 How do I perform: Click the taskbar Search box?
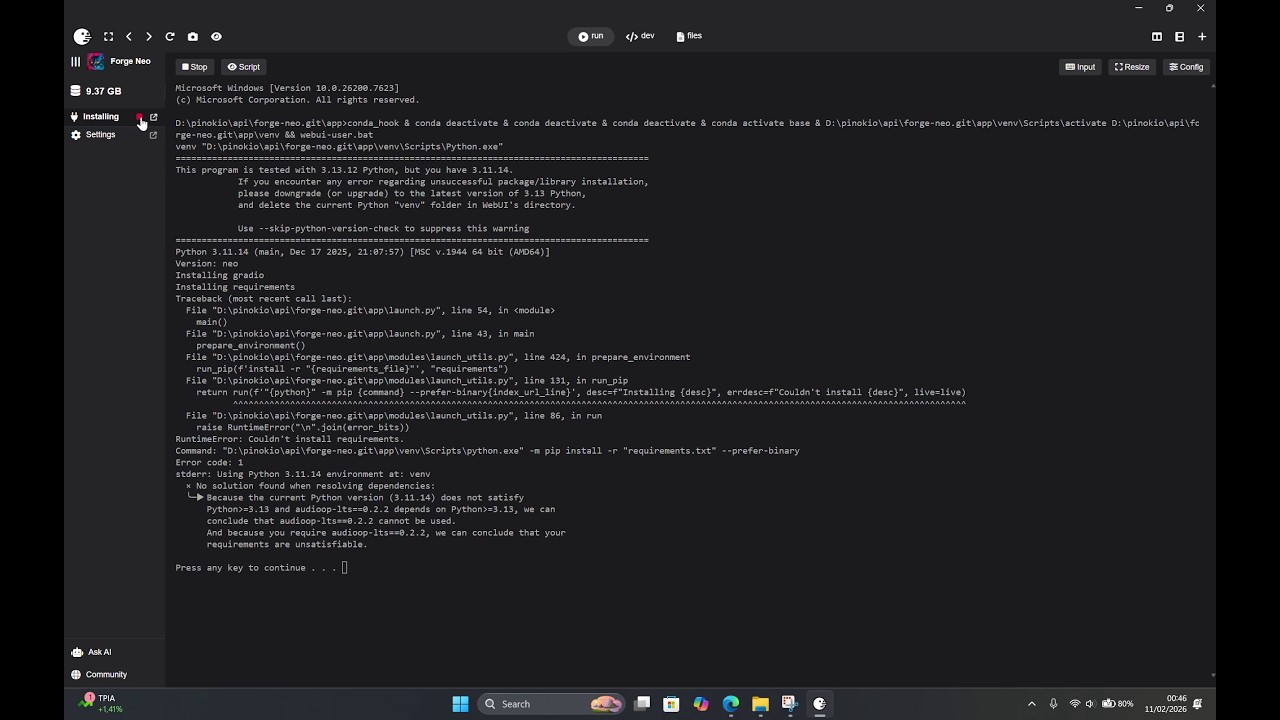pos(551,704)
